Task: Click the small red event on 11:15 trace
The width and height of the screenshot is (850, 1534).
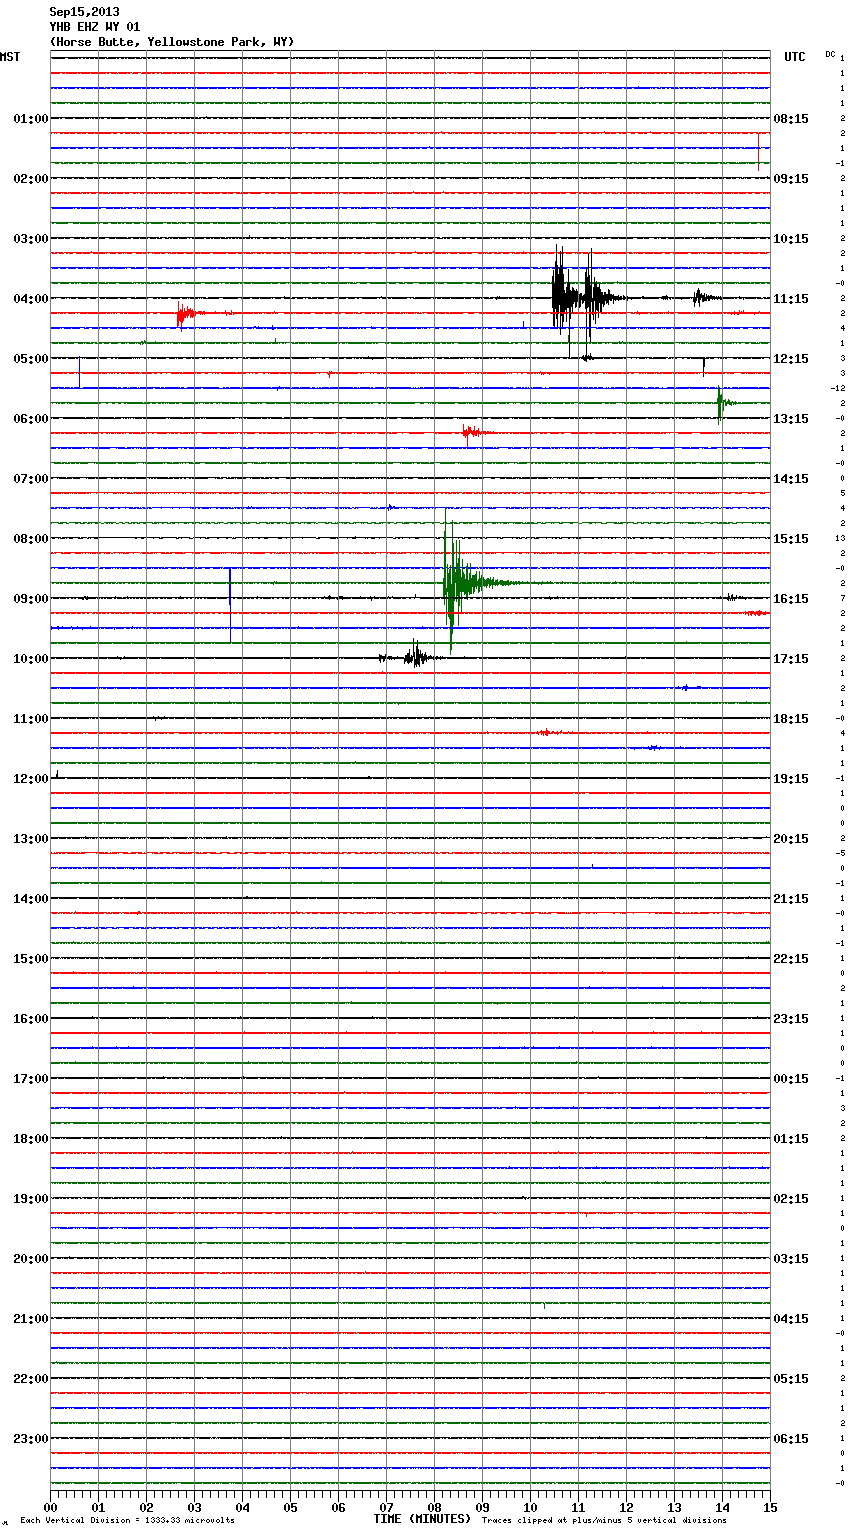Action: point(548,732)
